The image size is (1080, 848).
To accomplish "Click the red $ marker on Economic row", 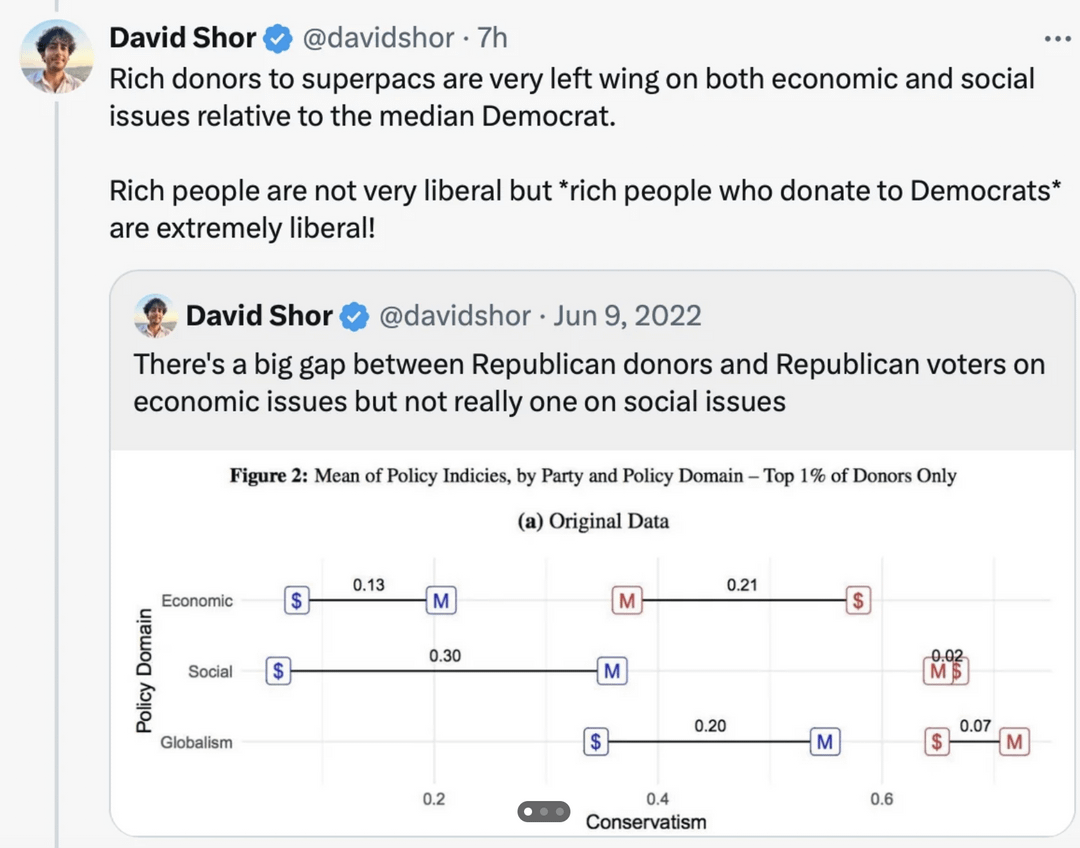I will [858, 601].
